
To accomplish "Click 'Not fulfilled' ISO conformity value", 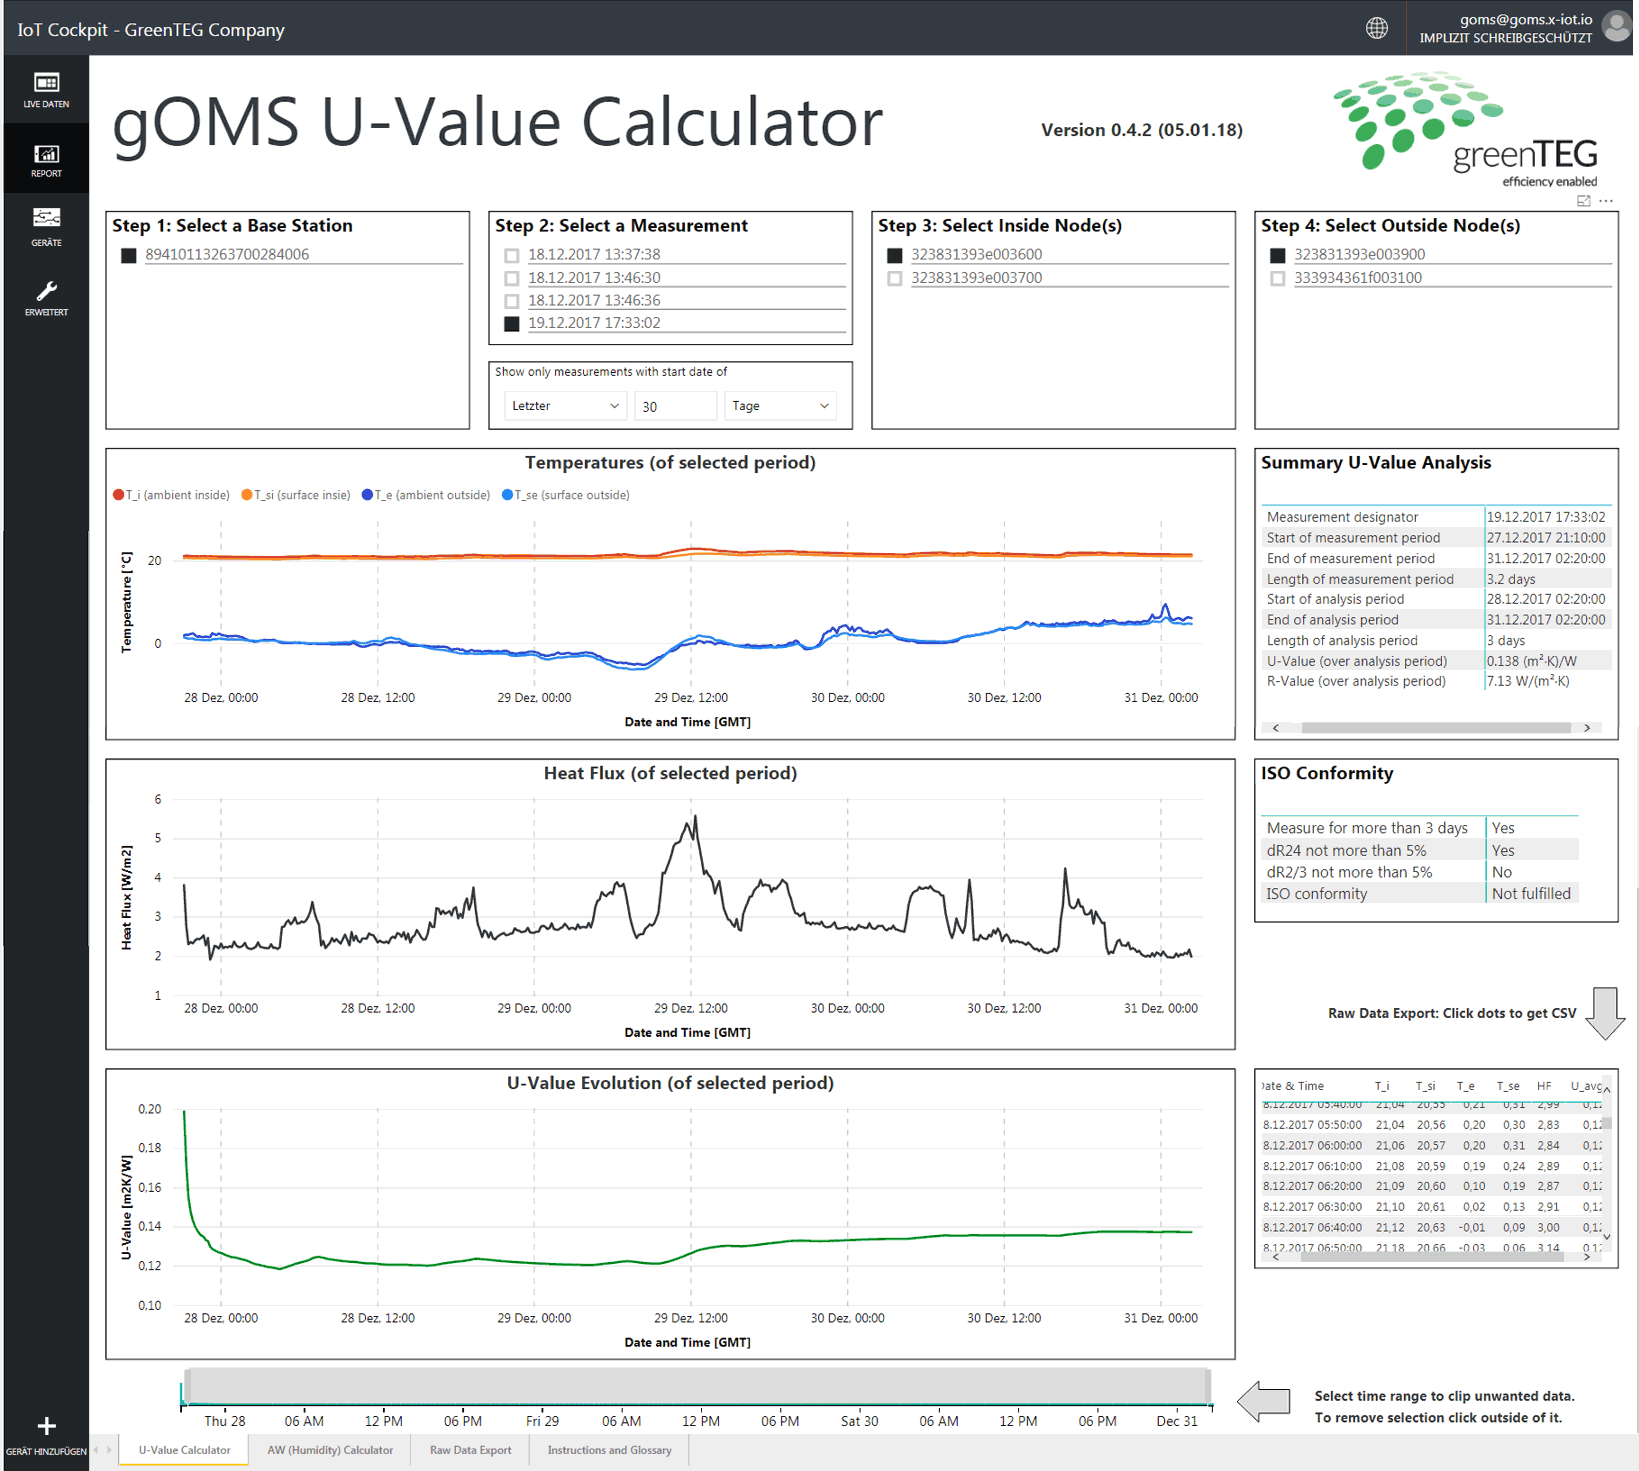I will click(x=1531, y=894).
